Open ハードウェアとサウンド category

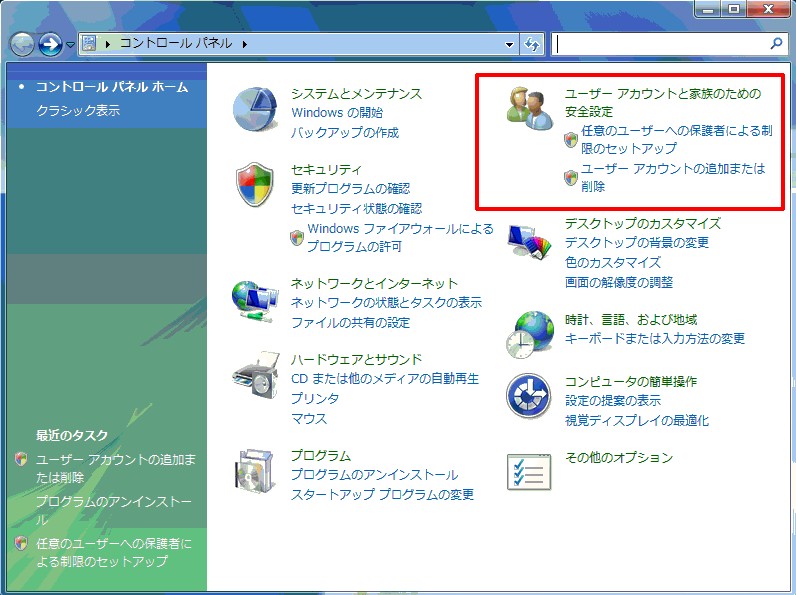pos(356,359)
